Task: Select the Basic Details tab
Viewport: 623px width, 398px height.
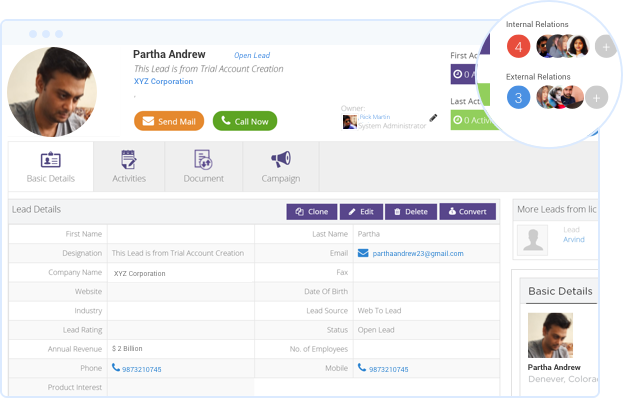Action: tap(50, 166)
